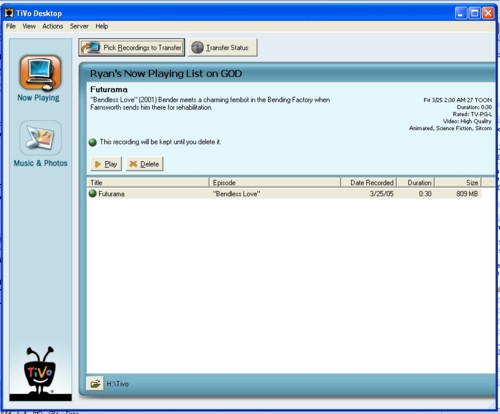Click green status dot beside Futurama row
Viewport: 500px width, 414px height.
tap(93, 193)
